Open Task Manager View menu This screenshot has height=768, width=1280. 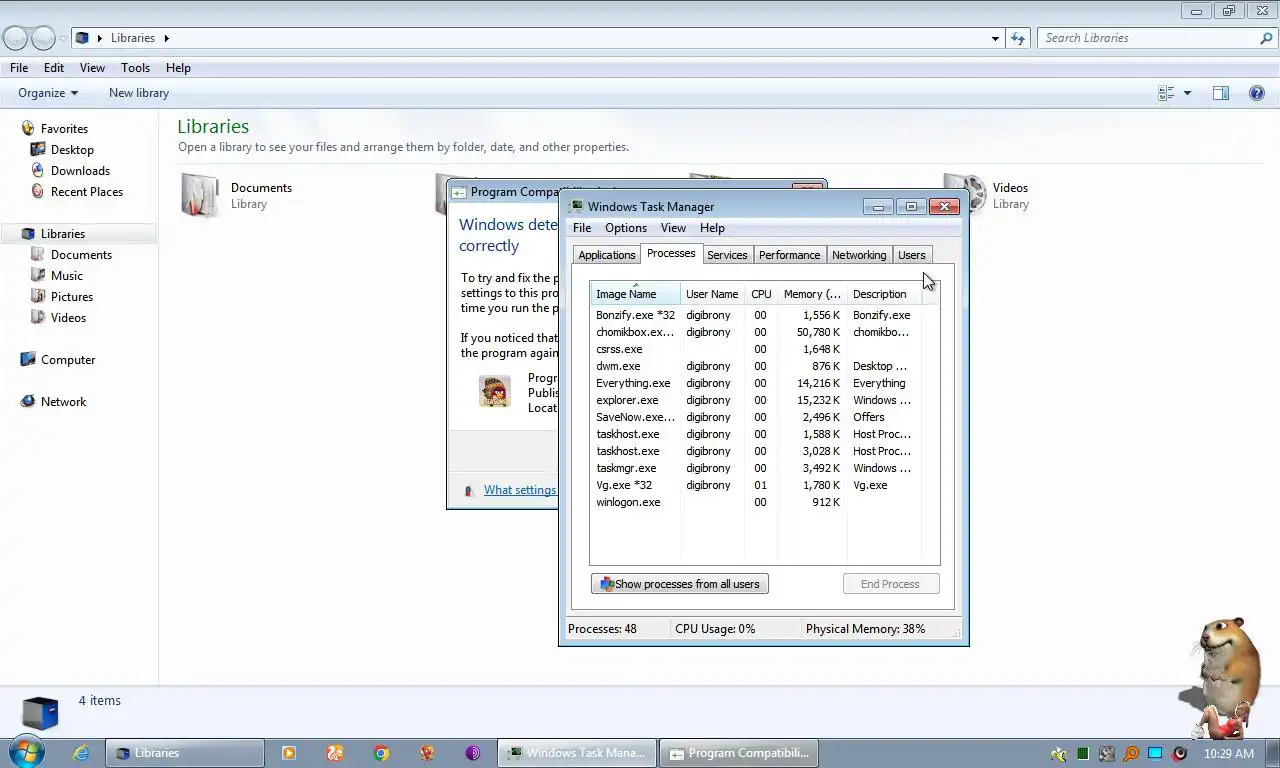[x=673, y=228]
